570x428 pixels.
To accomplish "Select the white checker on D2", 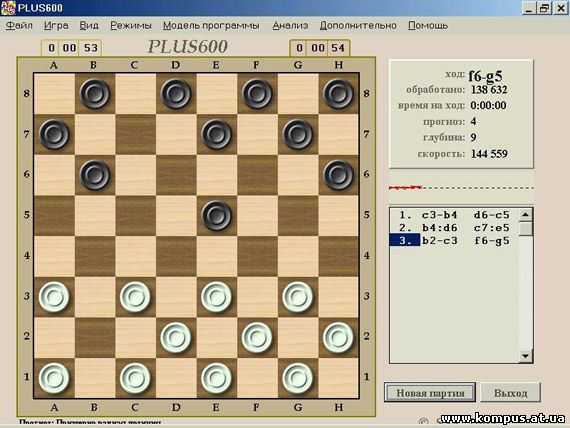I will point(176,337).
